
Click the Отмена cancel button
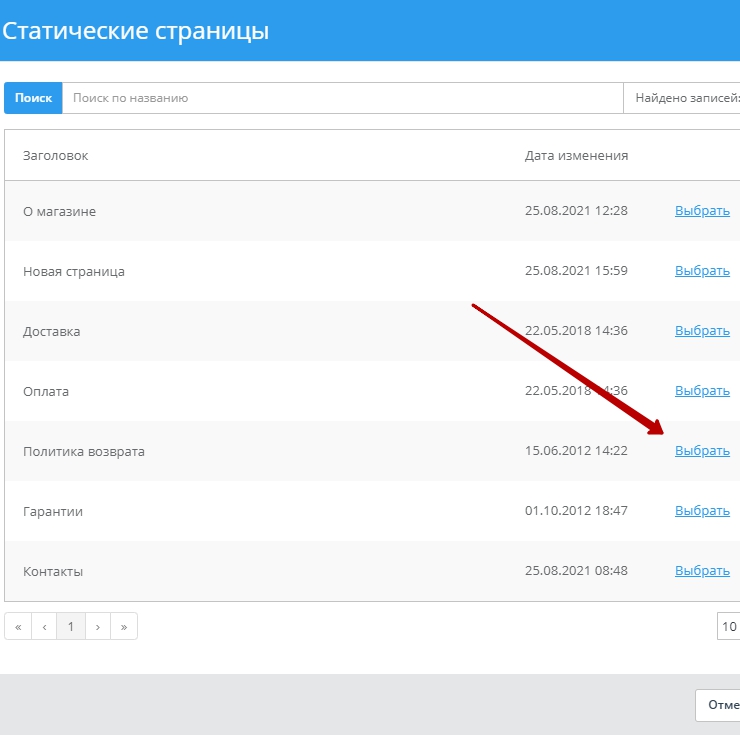pyautogui.click(x=719, y=705)
